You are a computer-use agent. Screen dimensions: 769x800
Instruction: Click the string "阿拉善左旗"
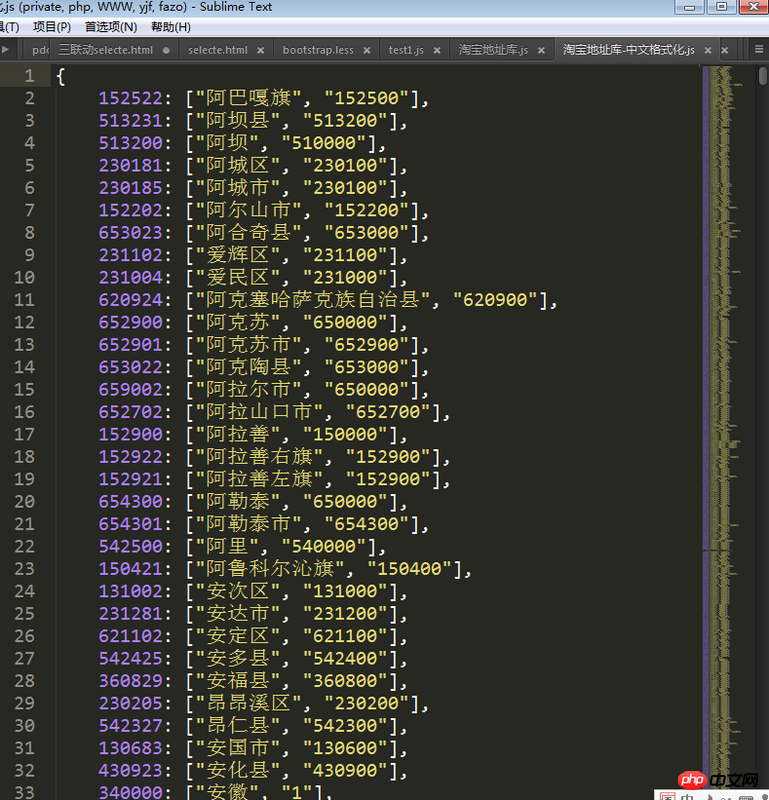259,480
